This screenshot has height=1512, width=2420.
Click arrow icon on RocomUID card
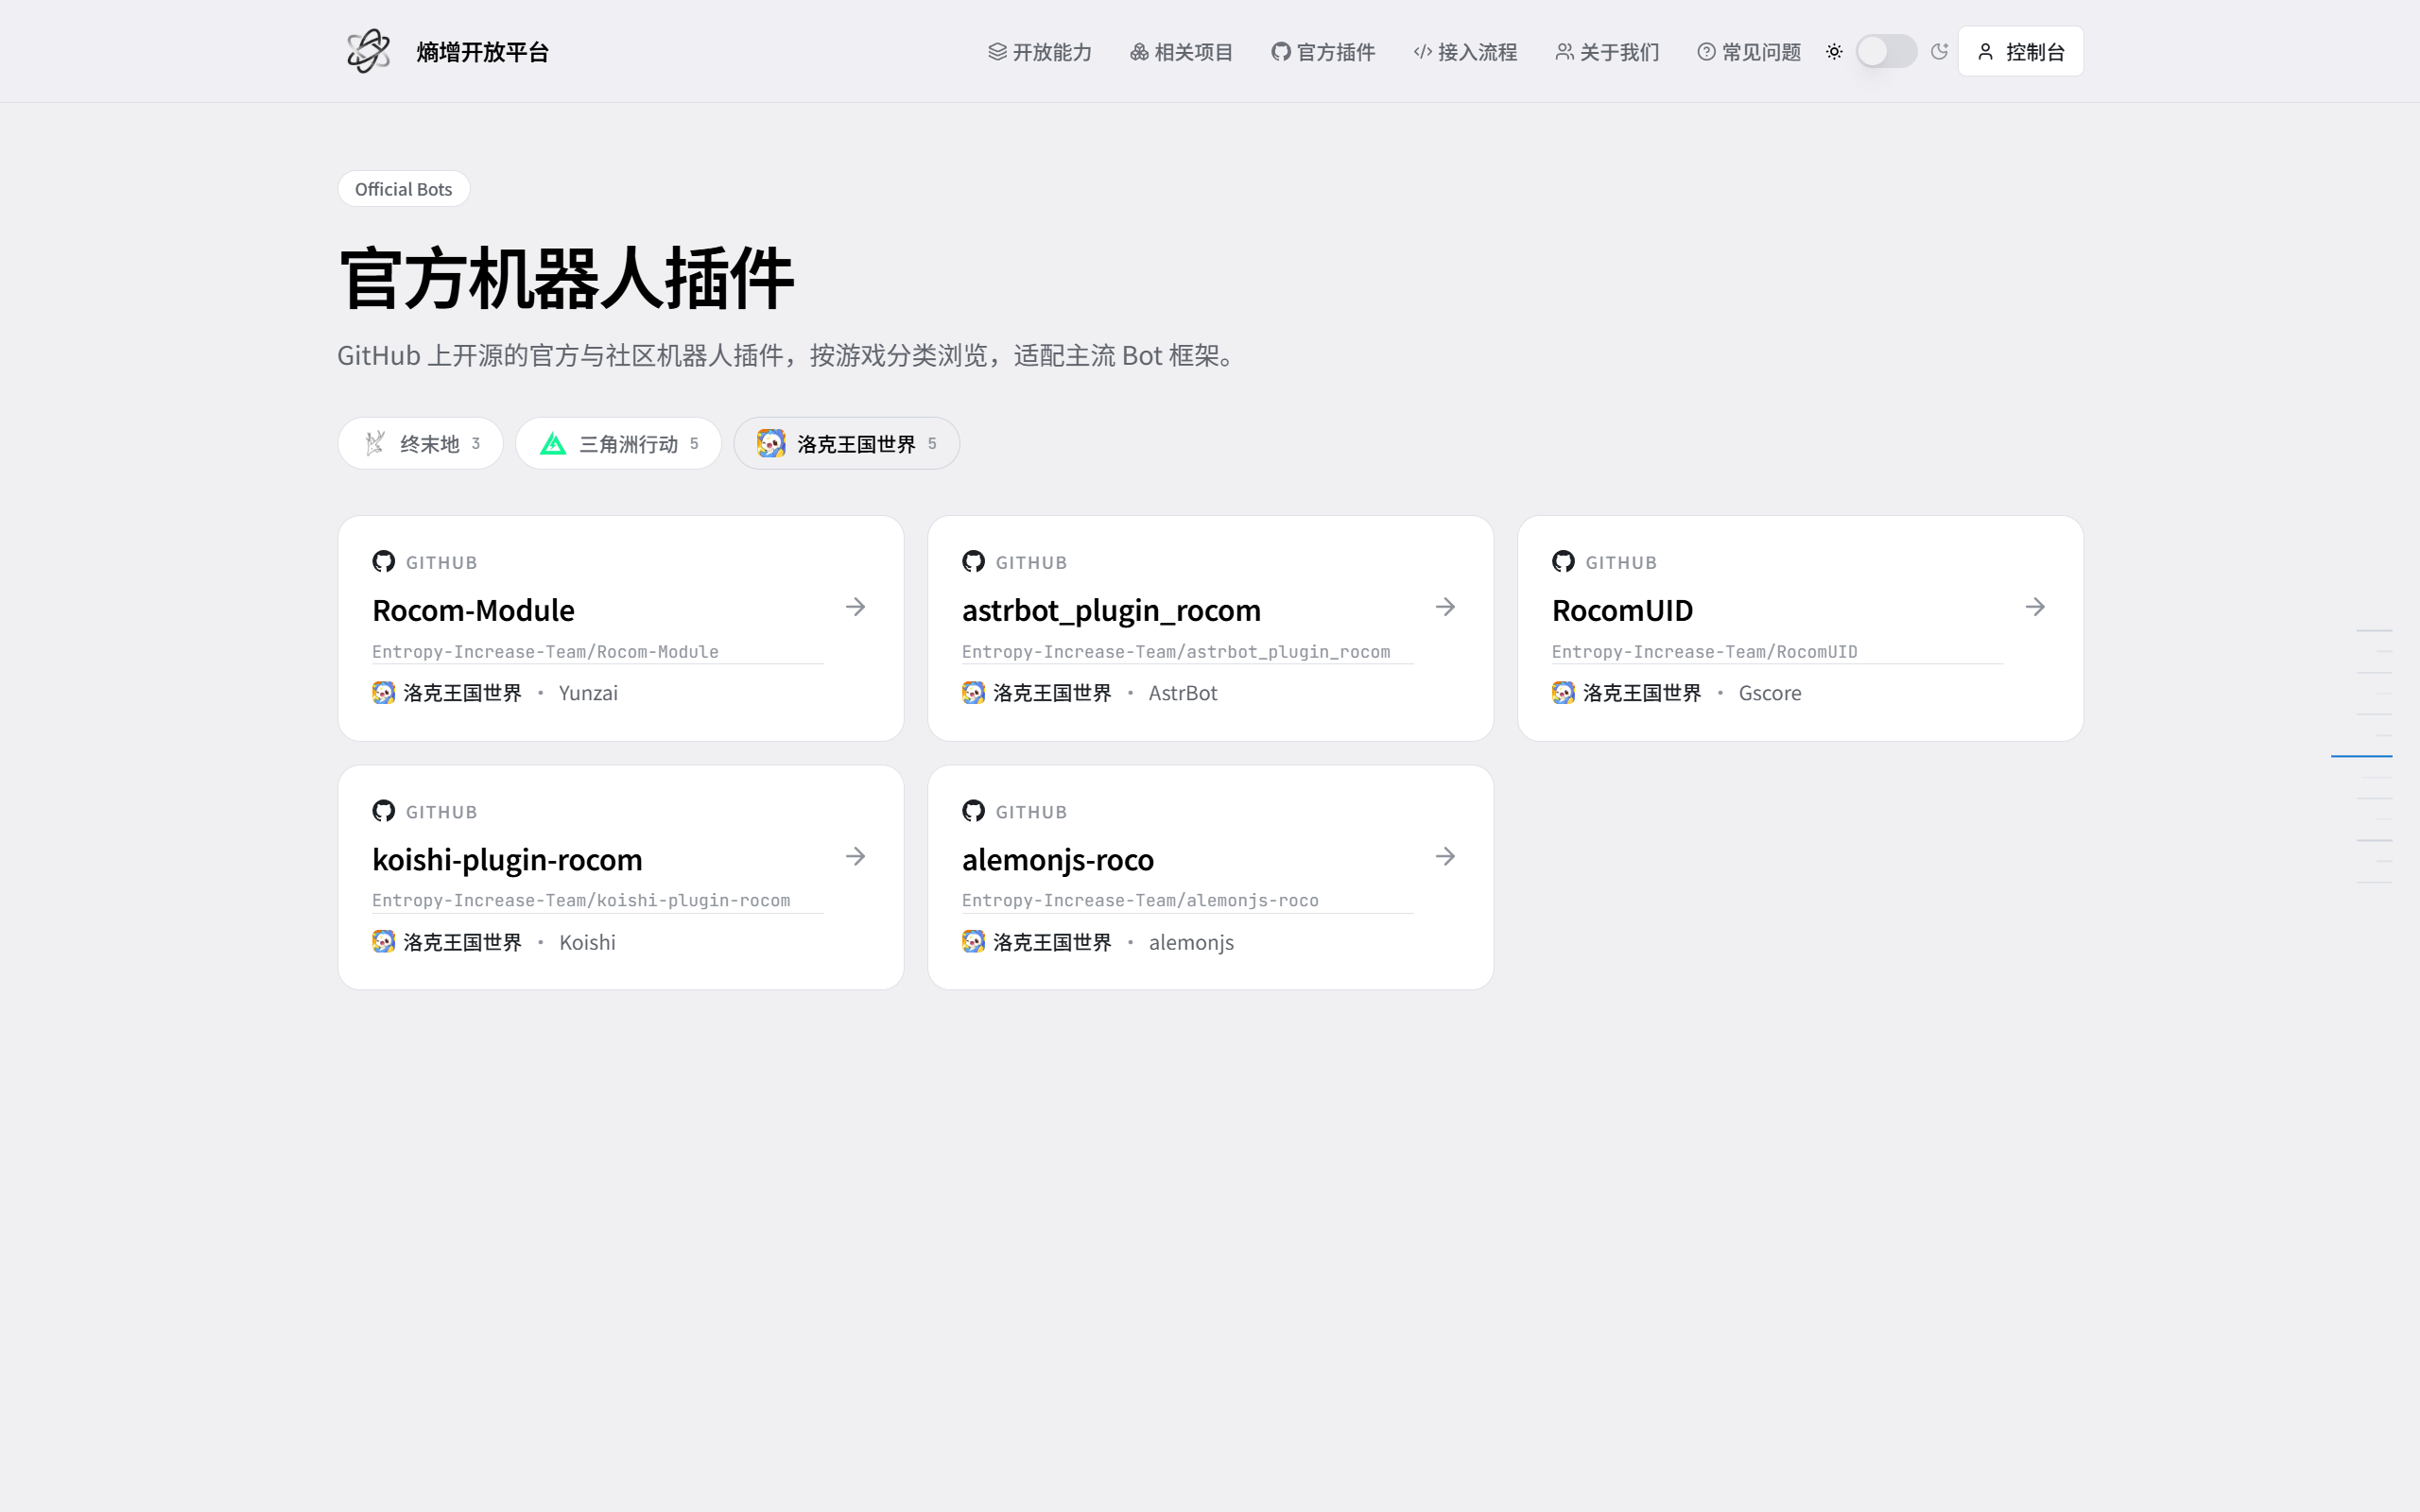click(x=2035, y=607)
